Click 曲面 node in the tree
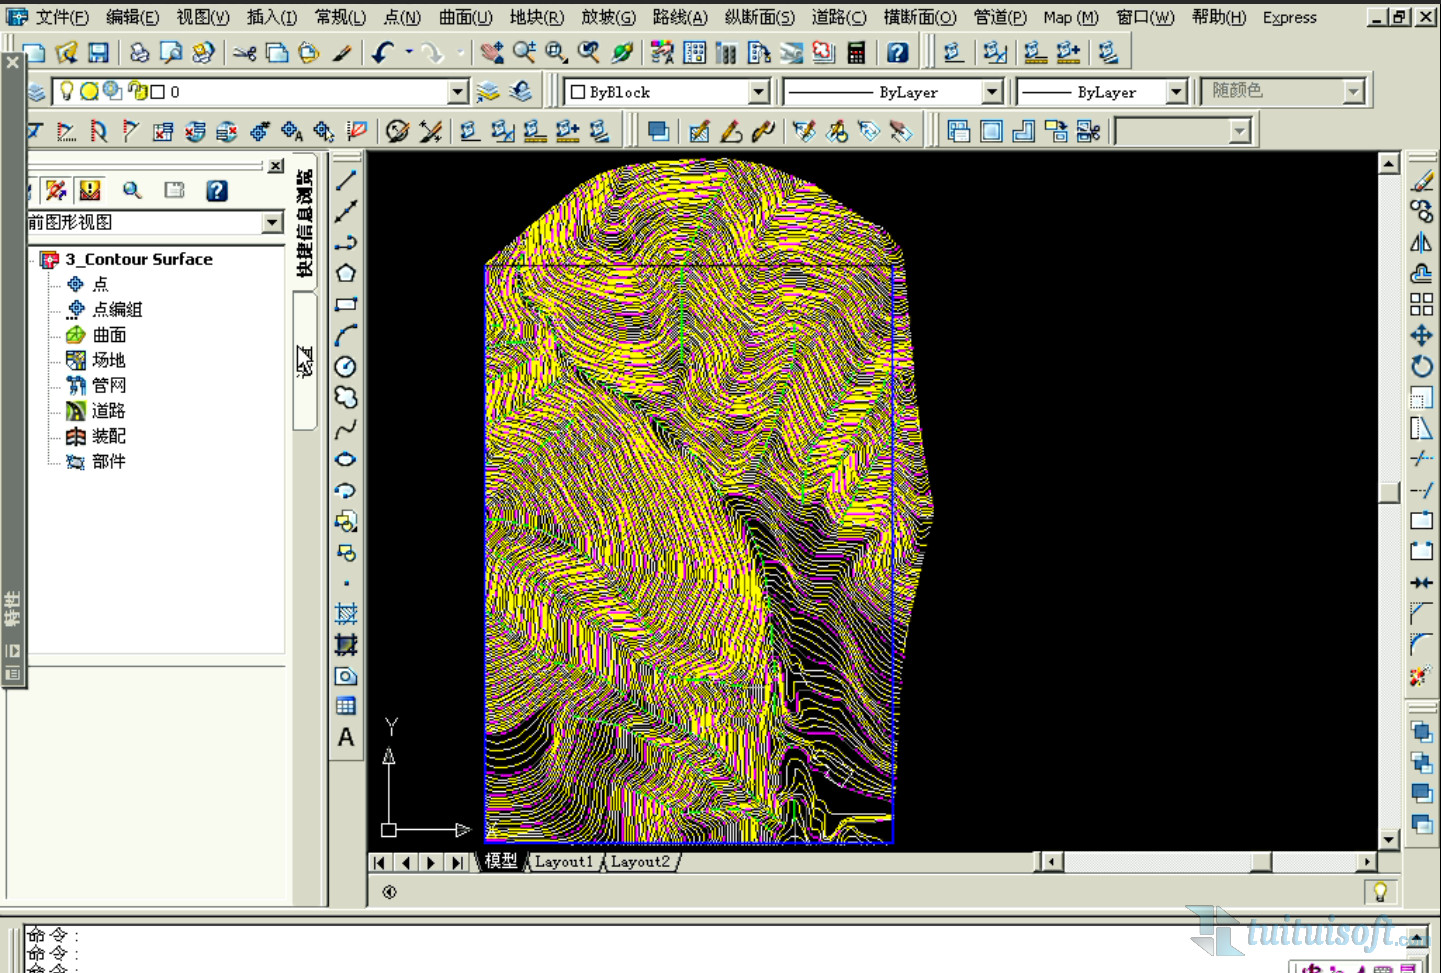Image resolution: width=1441 pixels, height=973 pixels. (109, 335)
